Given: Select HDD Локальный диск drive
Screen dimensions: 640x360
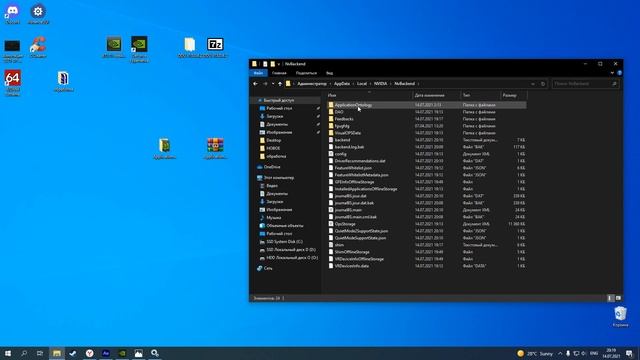Looking at the screenshot, I should (x=292, y=258).
